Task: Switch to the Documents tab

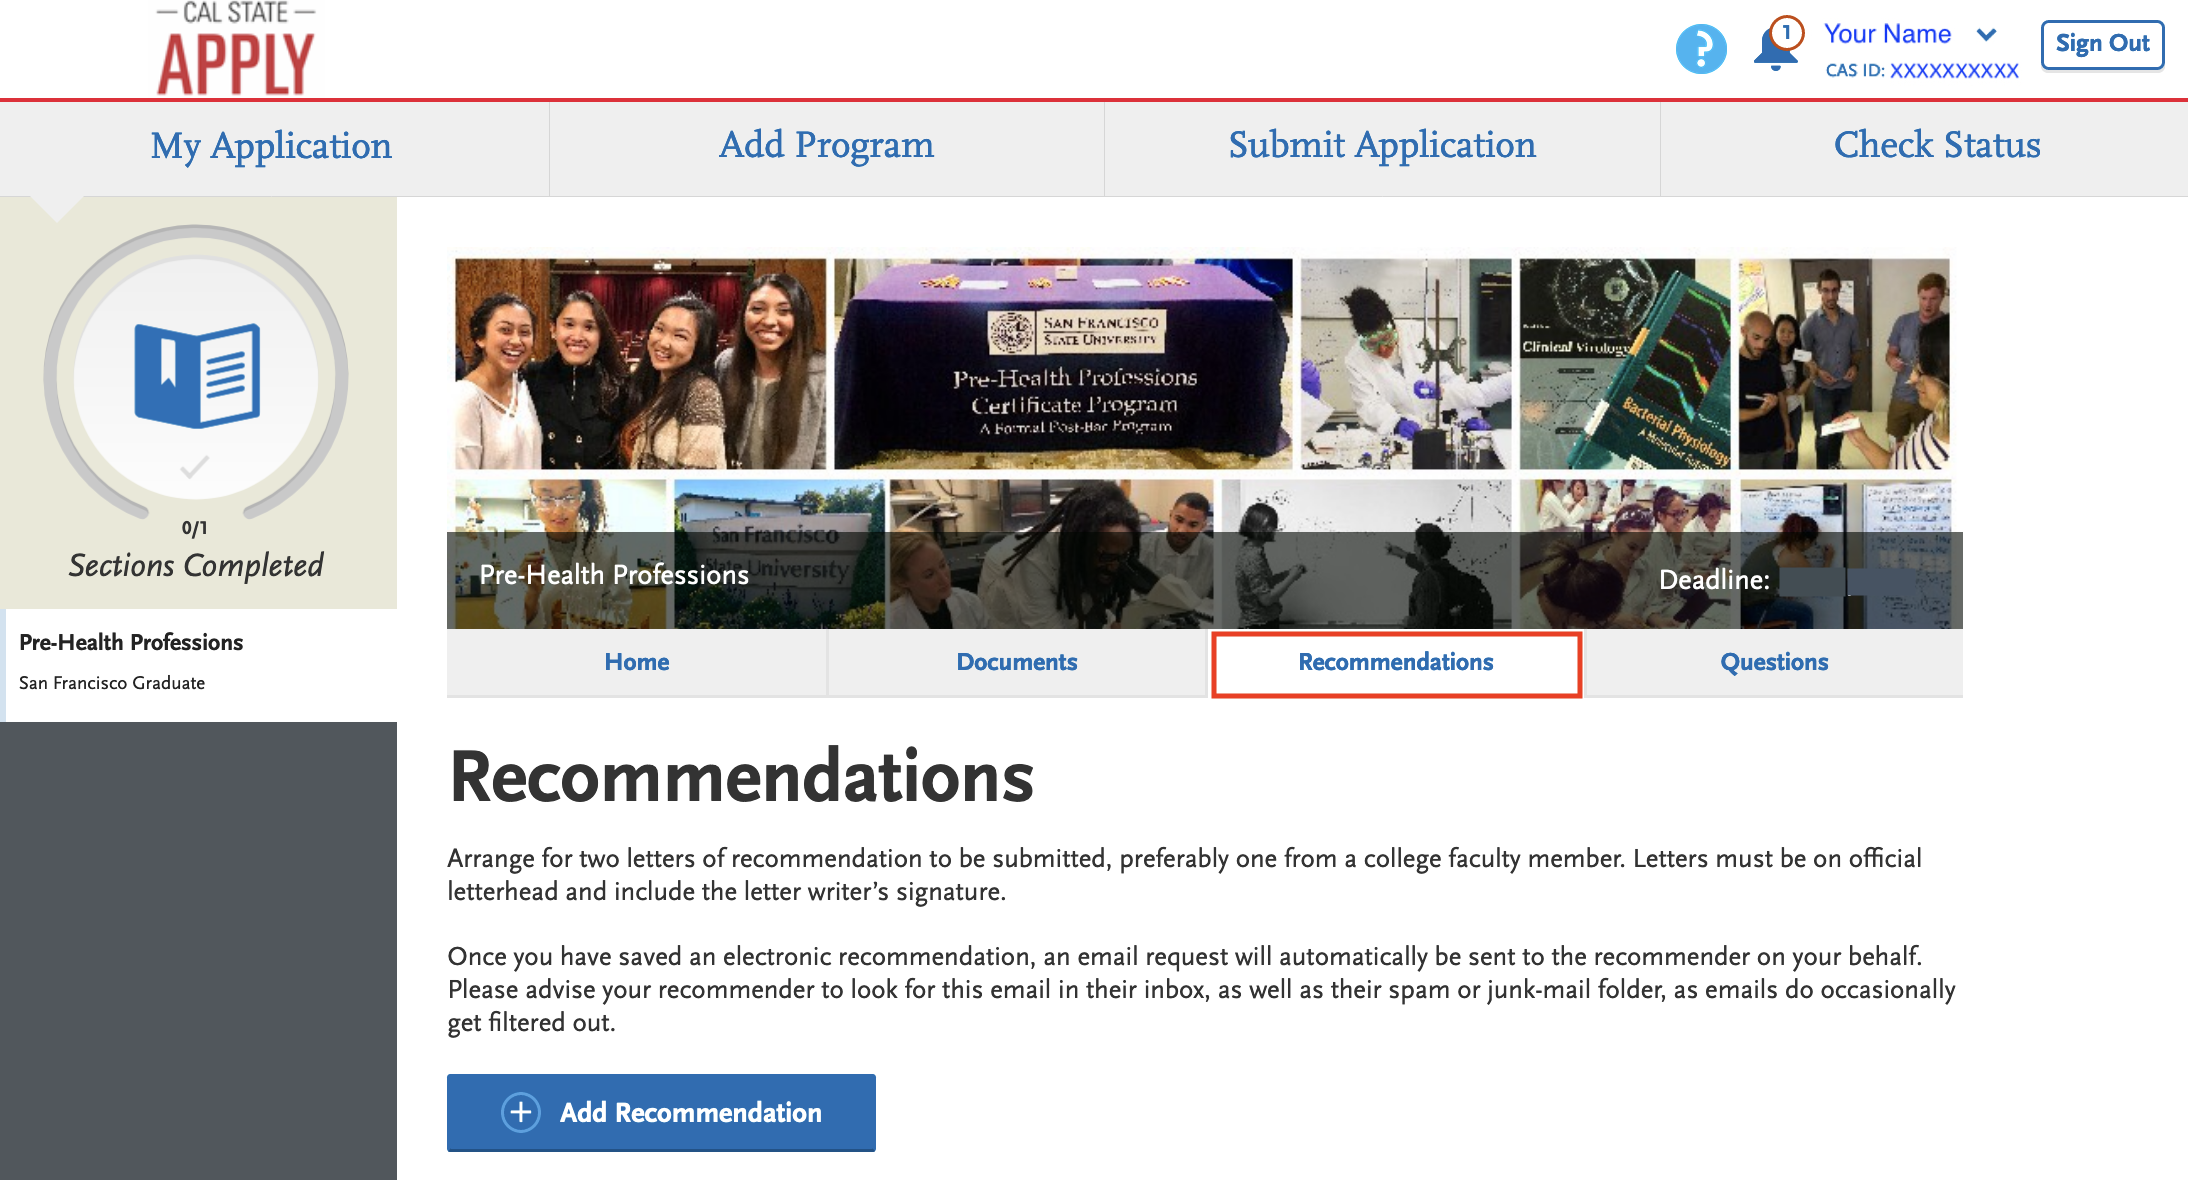Action: 1016,661
